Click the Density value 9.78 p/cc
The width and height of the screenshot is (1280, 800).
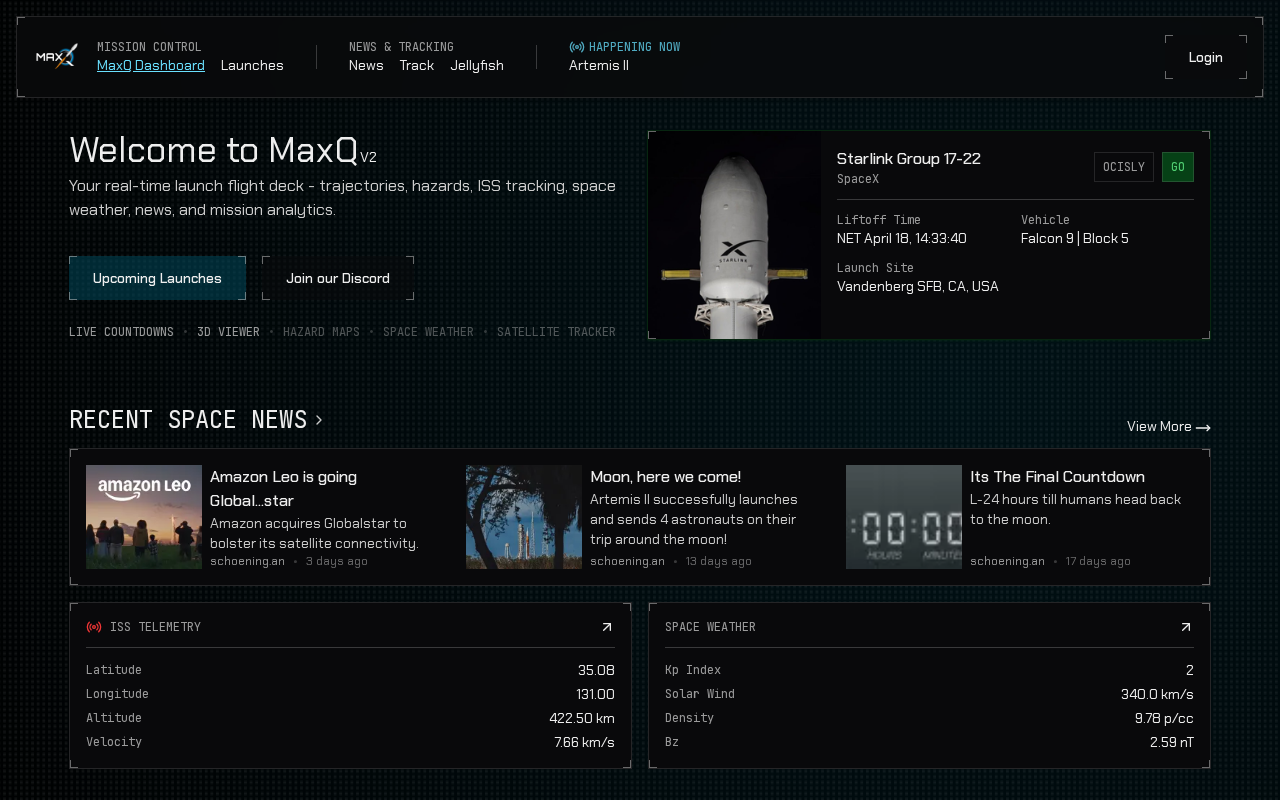pyautogui.click(x=1164, y=718)
